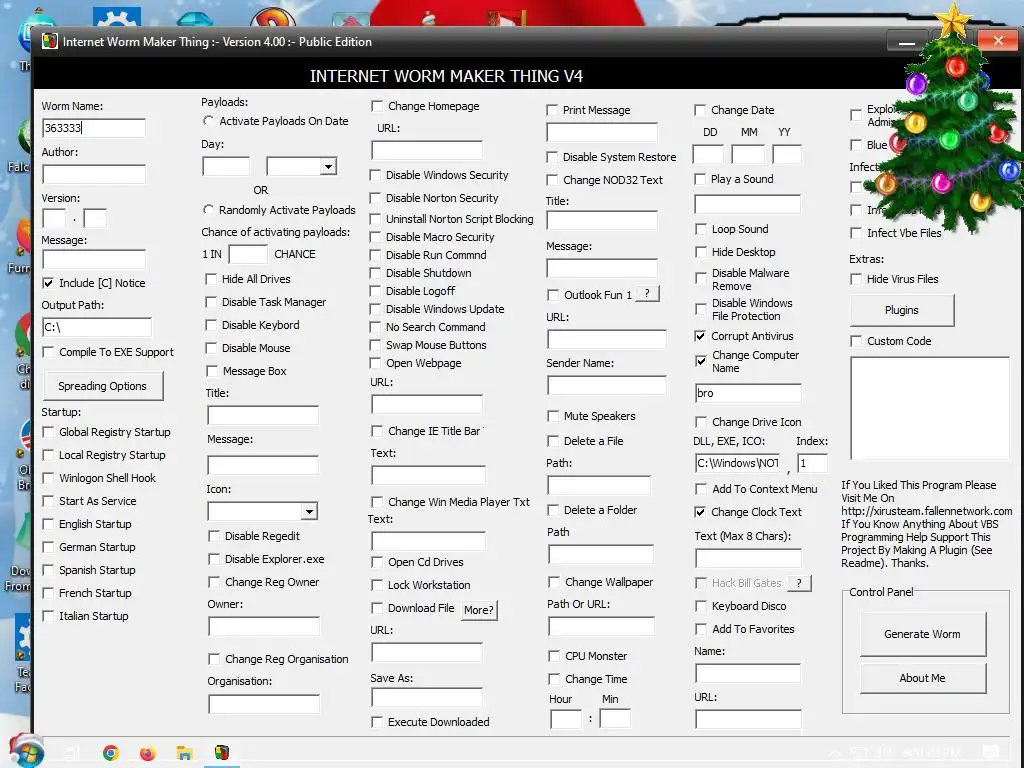1024x768 pixels.
Task: Focus the Reg Owner field
Action: pos(264,626)
